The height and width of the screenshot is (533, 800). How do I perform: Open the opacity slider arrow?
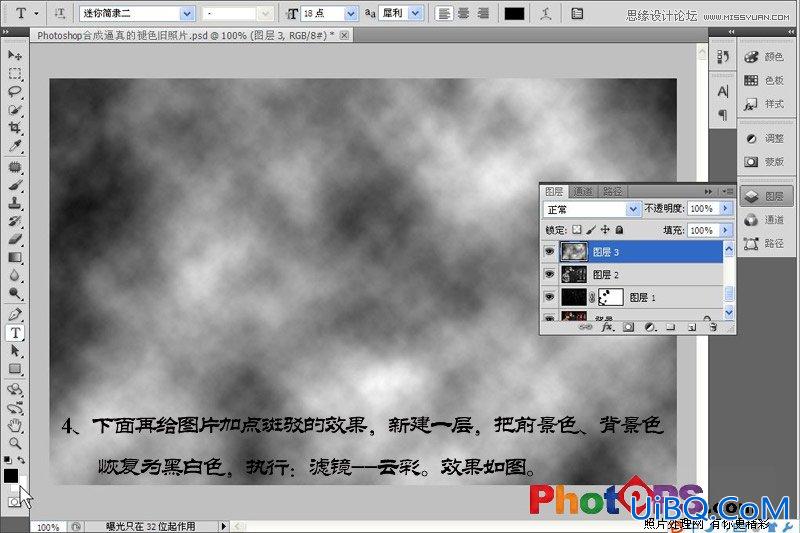[726, 209]
